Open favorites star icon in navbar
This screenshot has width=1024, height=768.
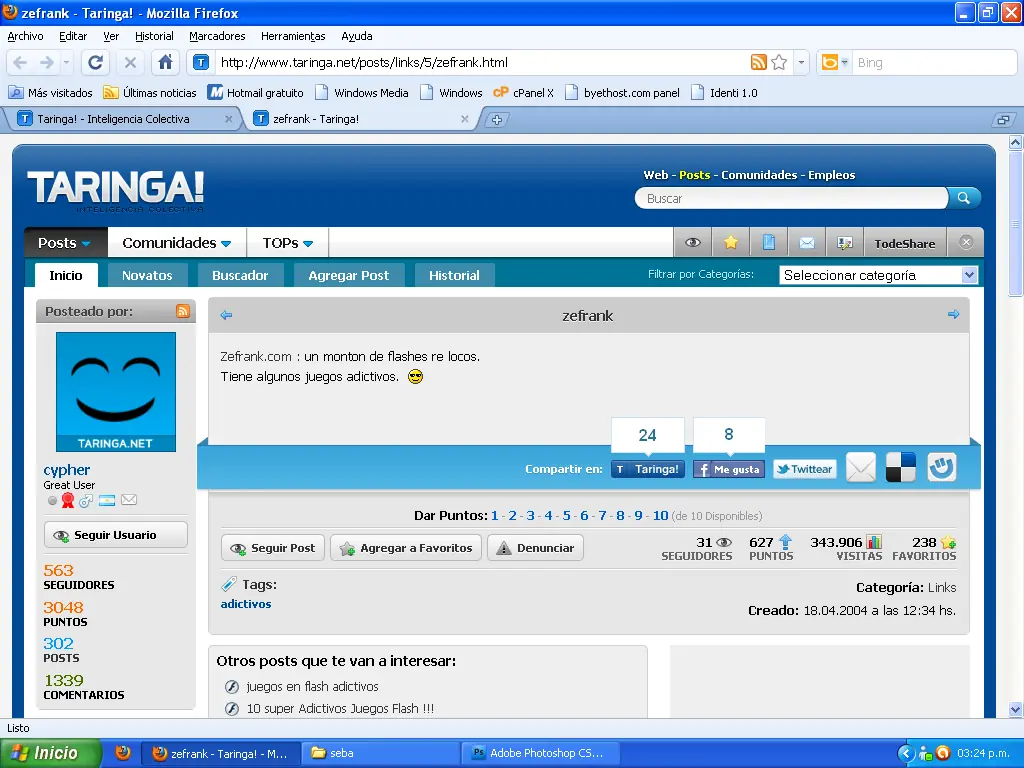click(731, 243)
